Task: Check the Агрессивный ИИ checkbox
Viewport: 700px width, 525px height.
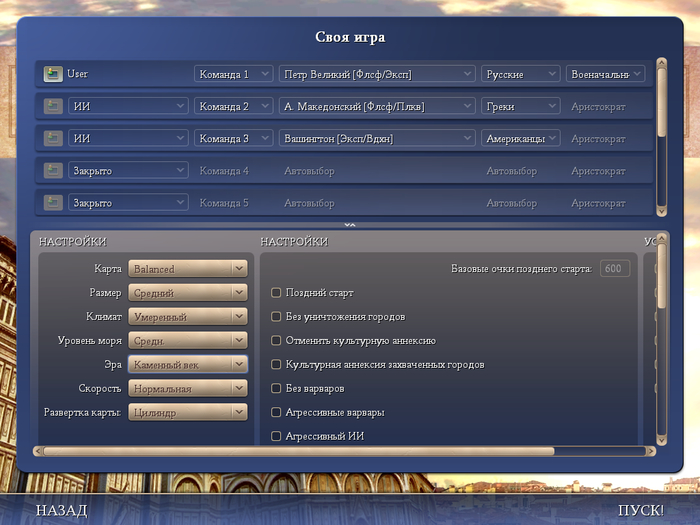Action: pos(276,436)
